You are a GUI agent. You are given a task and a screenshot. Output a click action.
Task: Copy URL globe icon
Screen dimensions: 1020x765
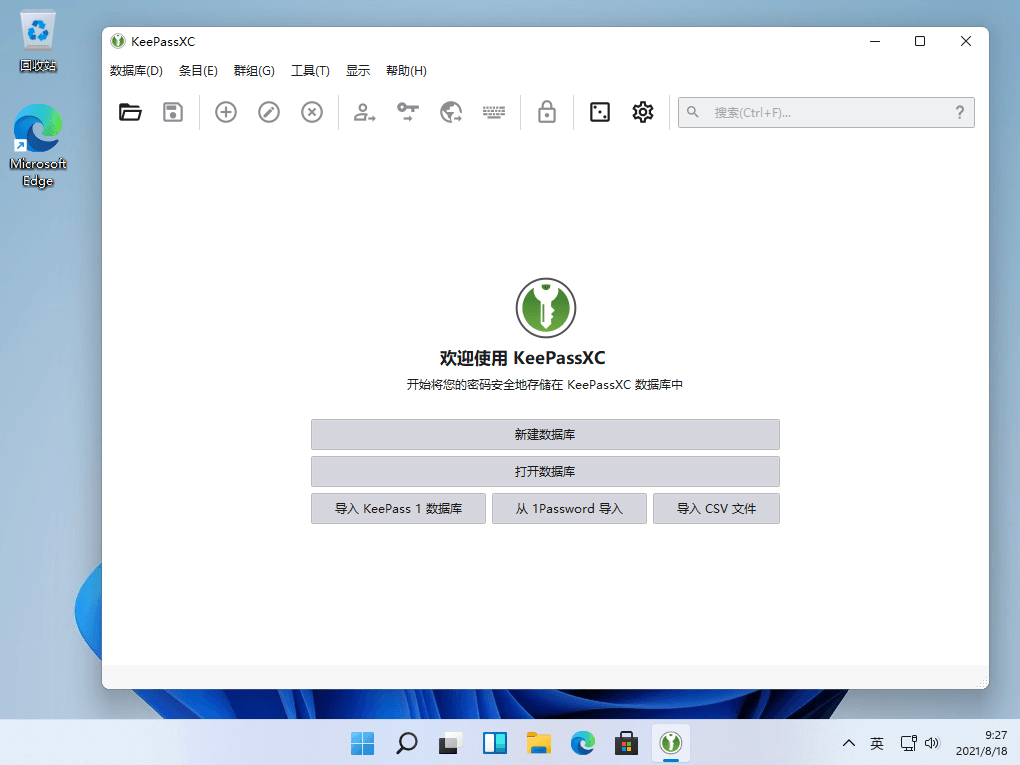(x=451, y=113)
